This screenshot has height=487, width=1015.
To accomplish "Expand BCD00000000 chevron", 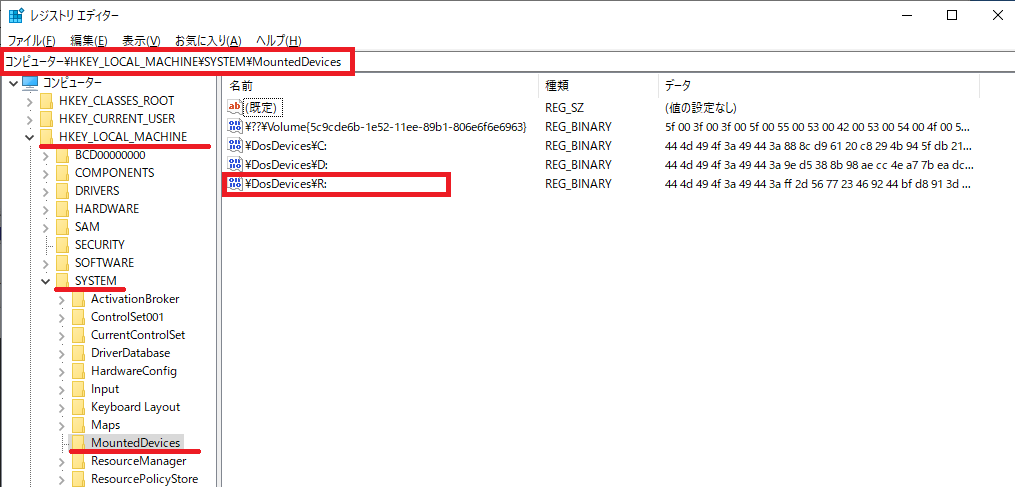I will tap(45, 155).
